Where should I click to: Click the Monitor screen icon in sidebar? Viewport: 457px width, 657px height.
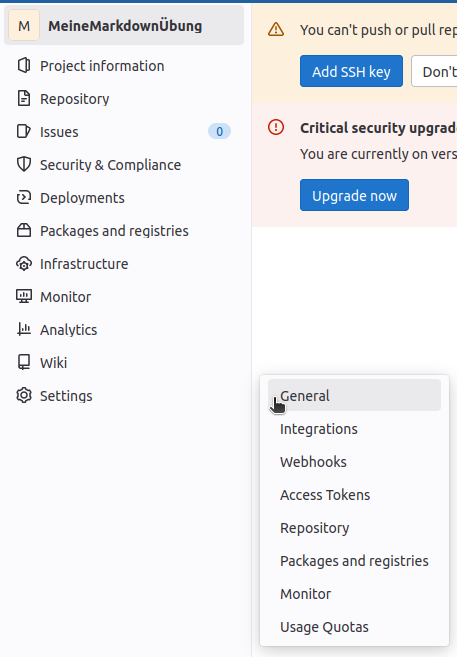(24, 297)
